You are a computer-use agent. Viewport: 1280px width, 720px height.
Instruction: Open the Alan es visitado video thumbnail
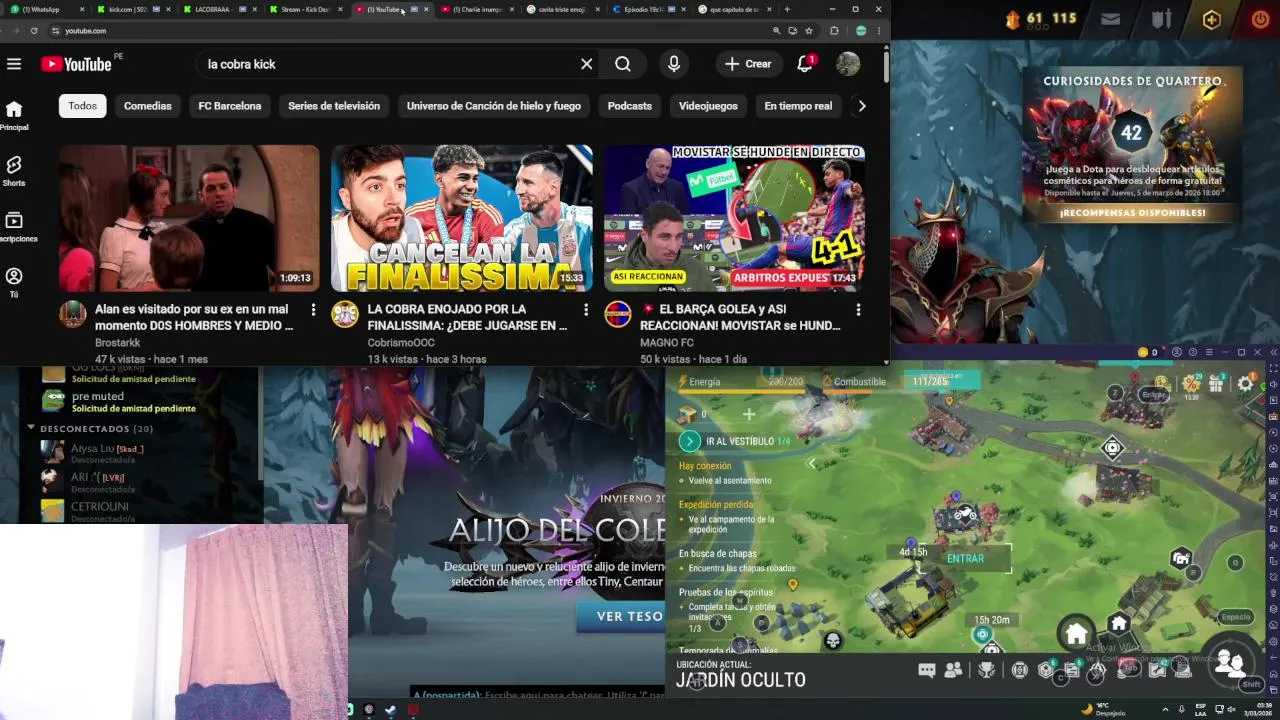pyautogui.click(x=189, y=218)
